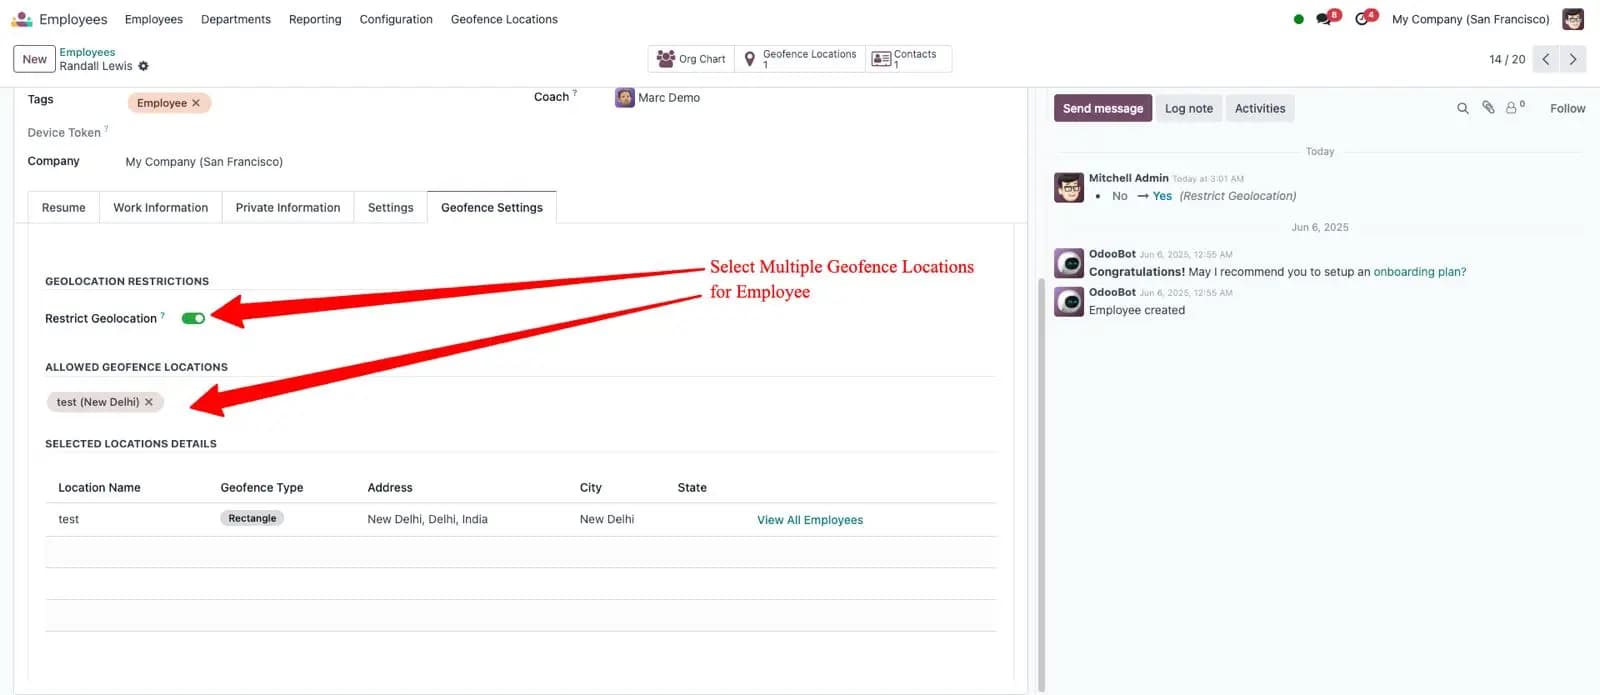Go back via Employees breadcrumb
The image size is (1600, 695).
[x=87, y=52]
